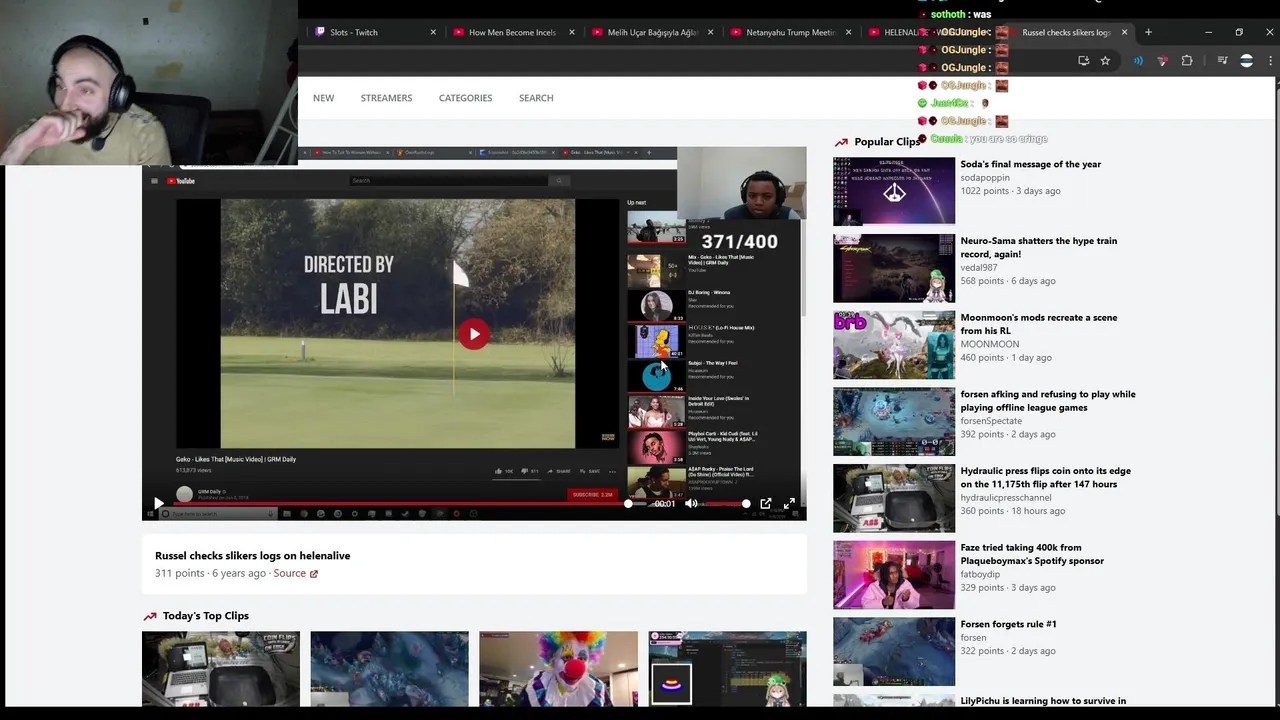This screenshot has width=1280, height=720.
Task: Click the hydraulicpresschannel clip thumbnail
Action: pos(894,498)
